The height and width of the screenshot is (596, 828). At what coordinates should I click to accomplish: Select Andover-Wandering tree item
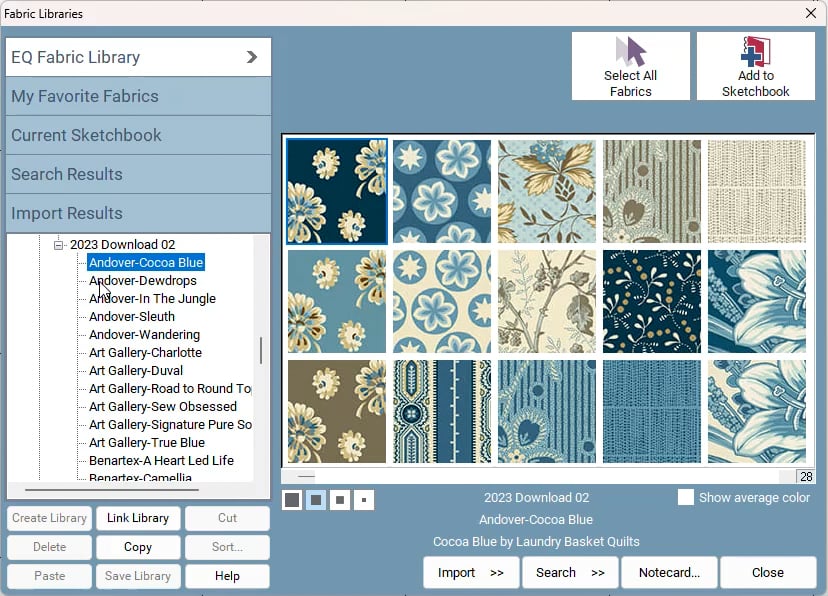(144, 334)
